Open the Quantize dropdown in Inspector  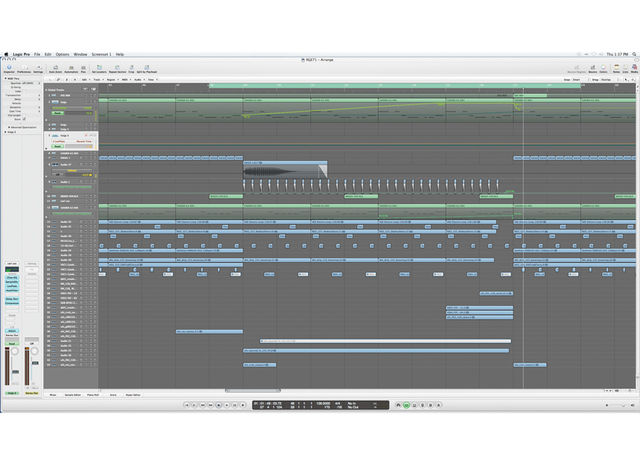tap(30, 83)
